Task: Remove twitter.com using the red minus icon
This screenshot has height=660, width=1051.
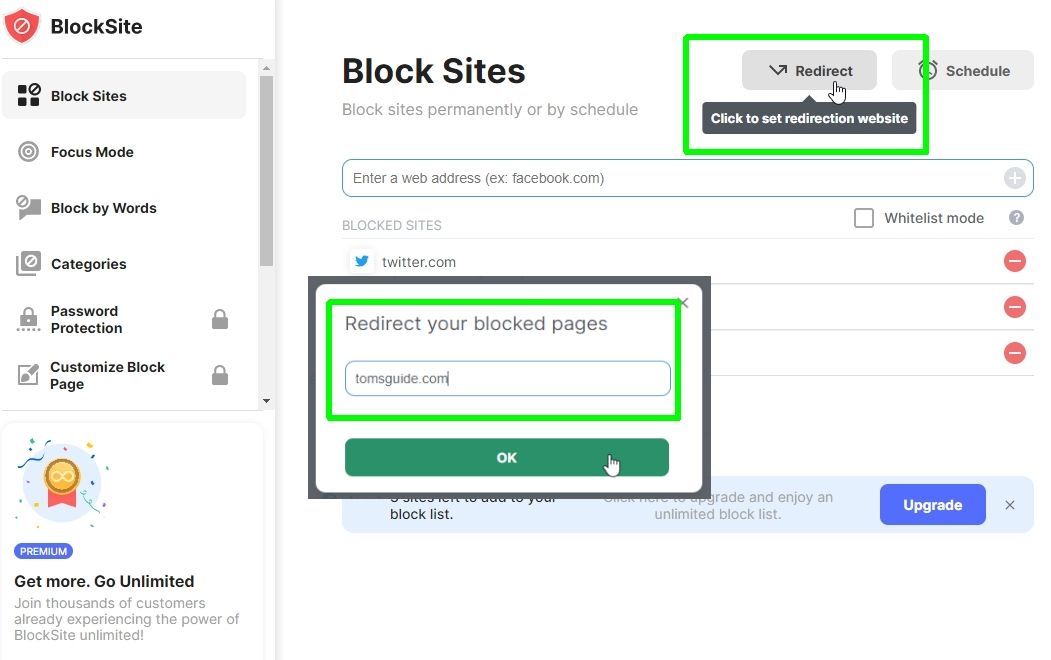Action: point(1014,261)
